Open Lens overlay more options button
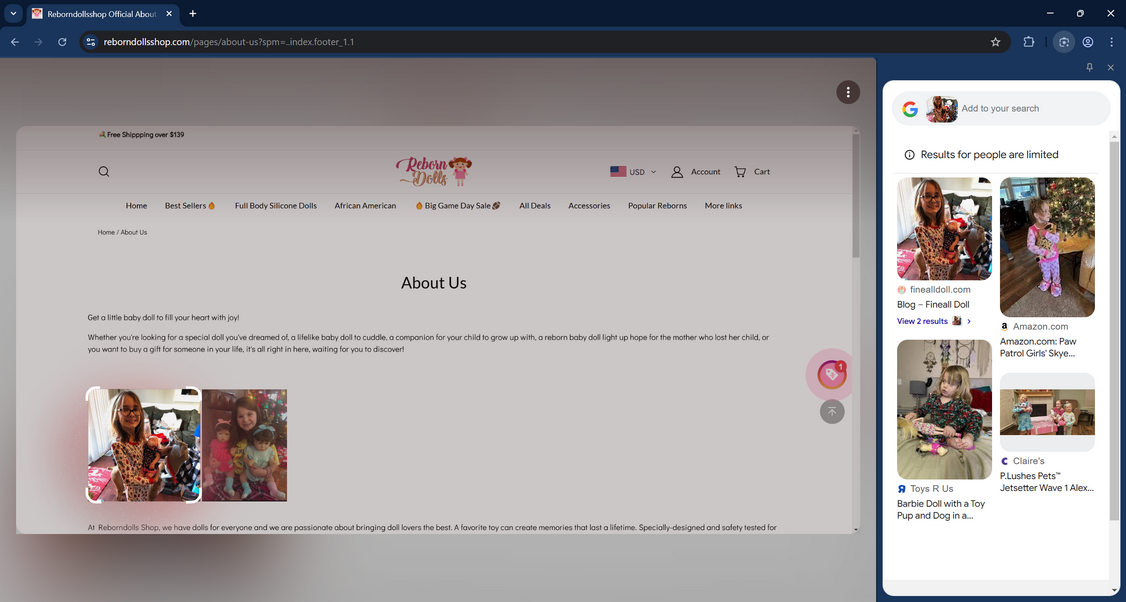Viewport: 1126px width, 602px height. click(848, 92)
